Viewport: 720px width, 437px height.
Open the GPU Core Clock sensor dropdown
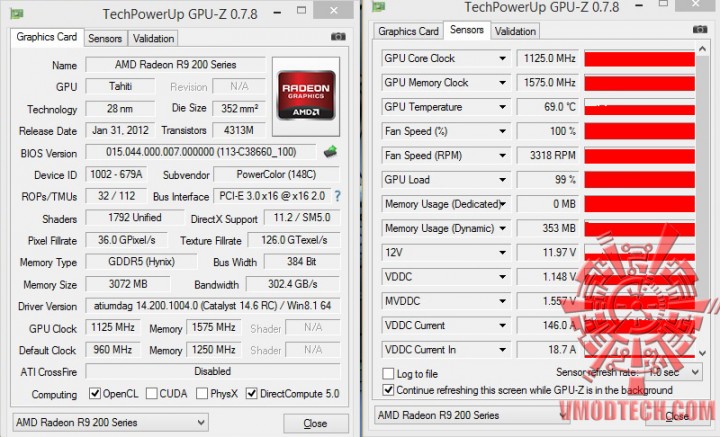pos(502,58)
